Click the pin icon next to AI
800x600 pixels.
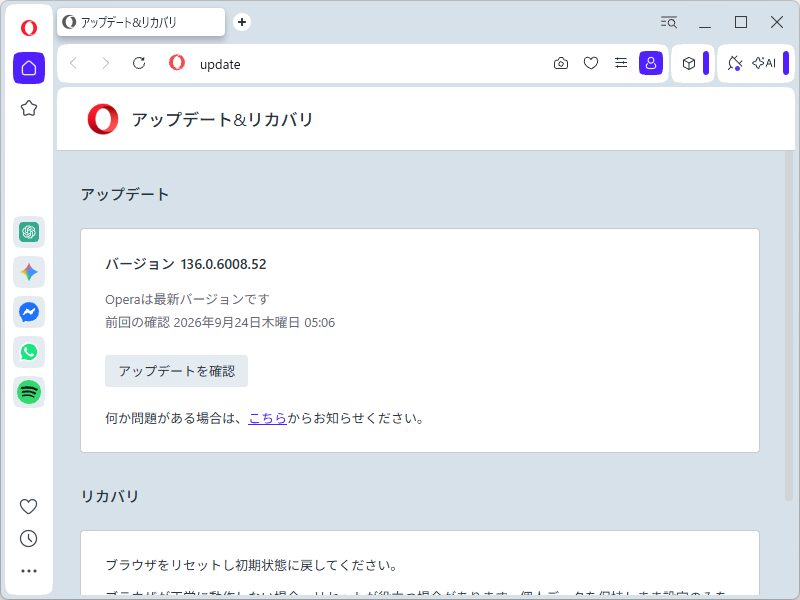coord(735,63)
